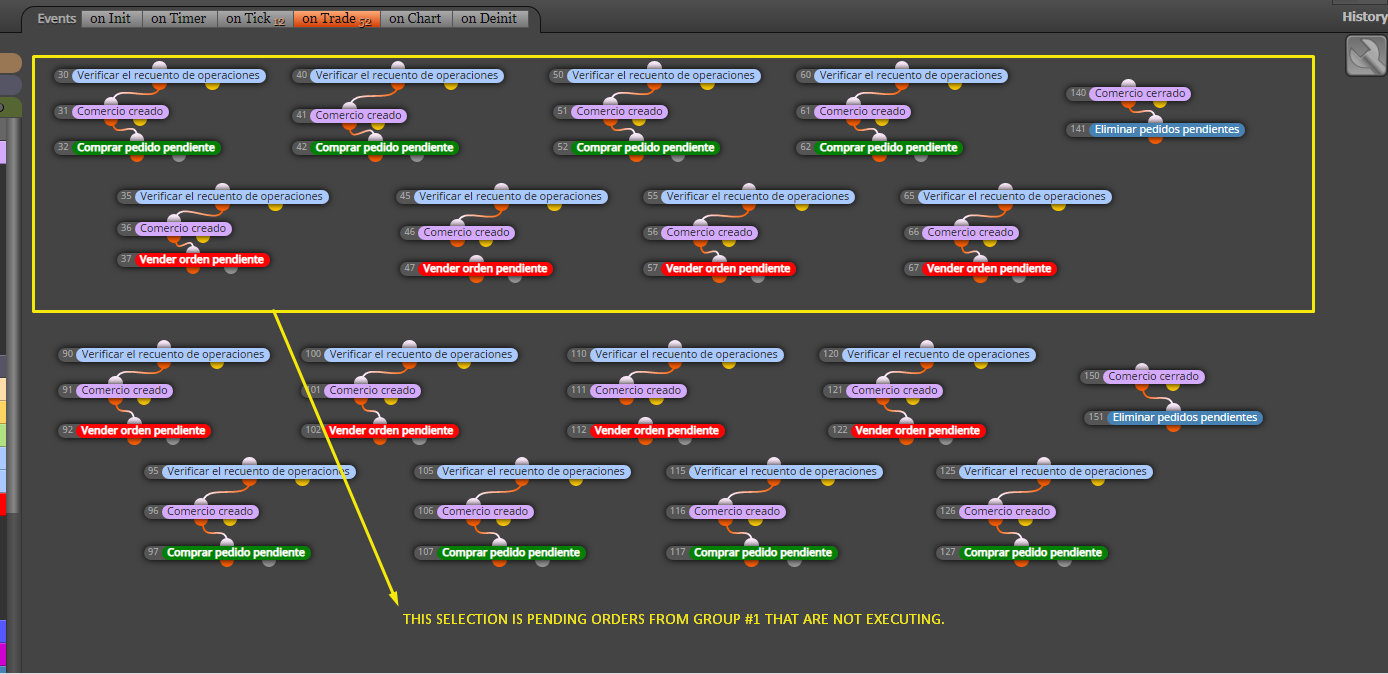The height and width of the screenshot is (674, 1388).
Task: Select block 107 Comprar pedido pendiente
Action: click(500, 553)
